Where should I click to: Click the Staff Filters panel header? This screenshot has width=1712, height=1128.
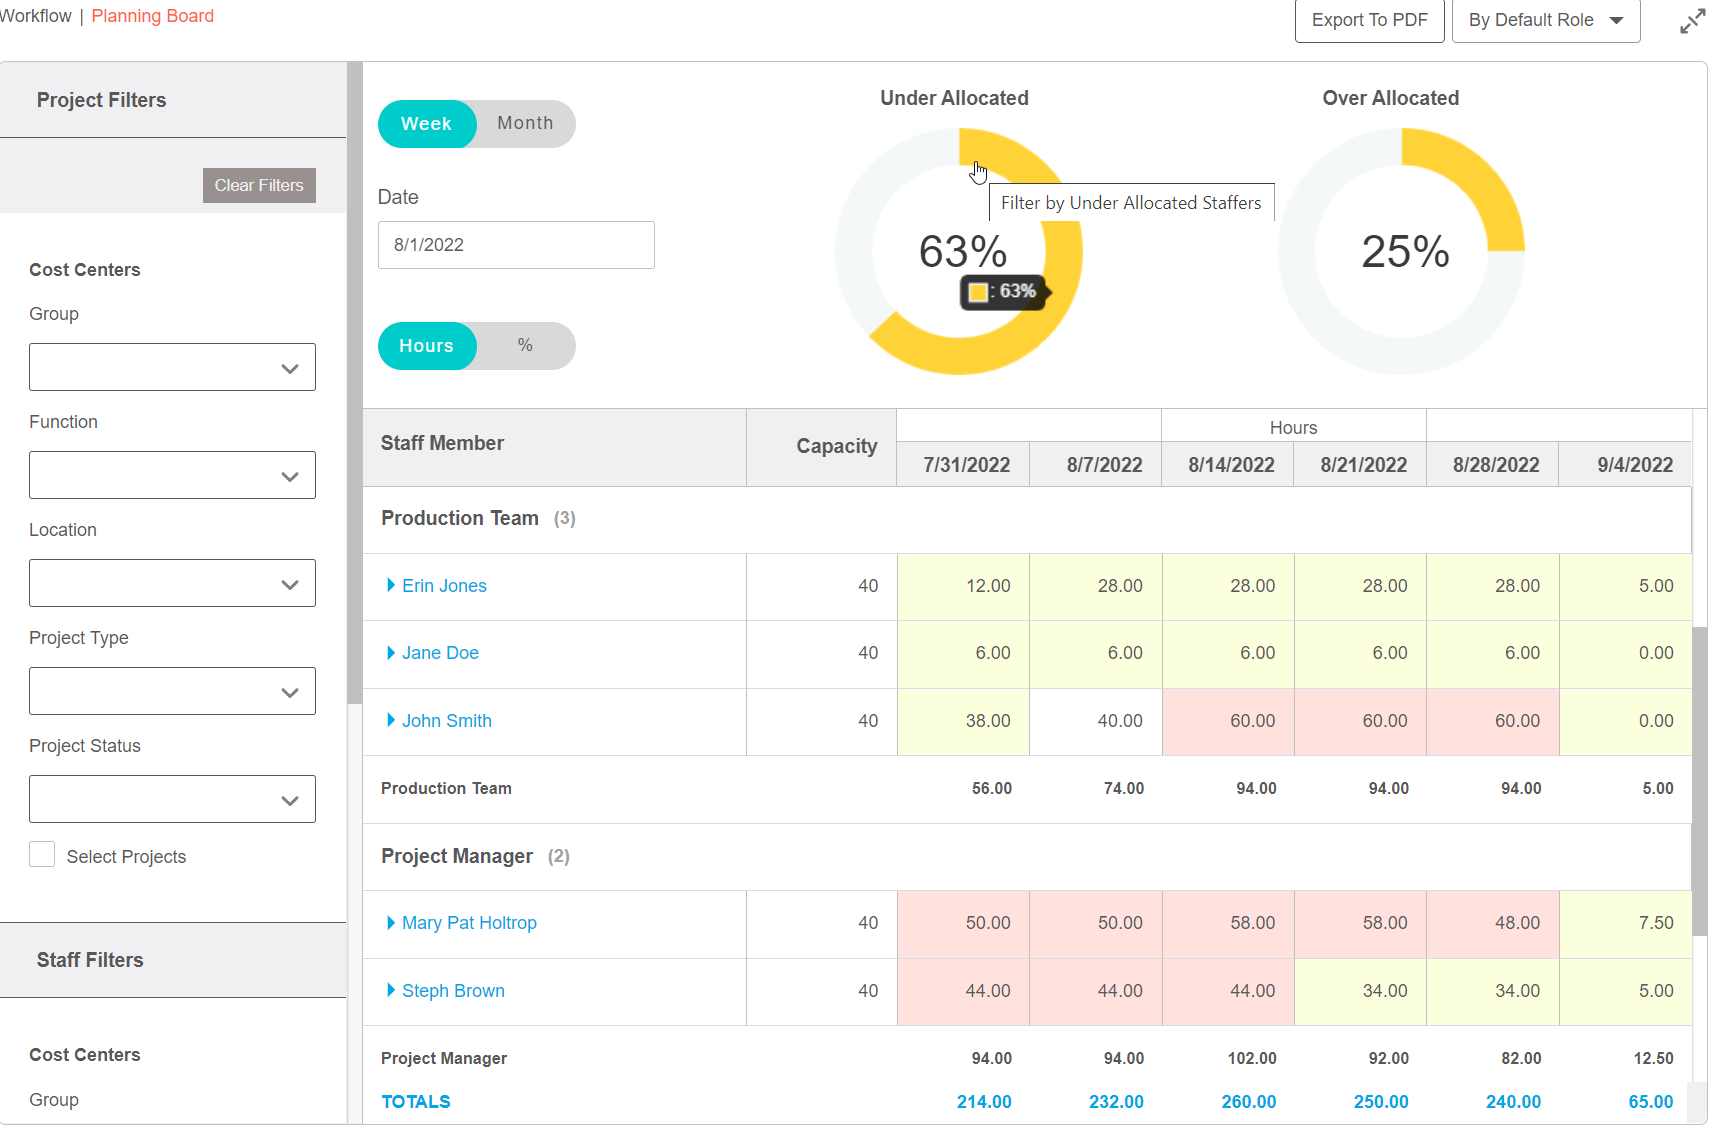pyautogui.click(x=173, y=960)
